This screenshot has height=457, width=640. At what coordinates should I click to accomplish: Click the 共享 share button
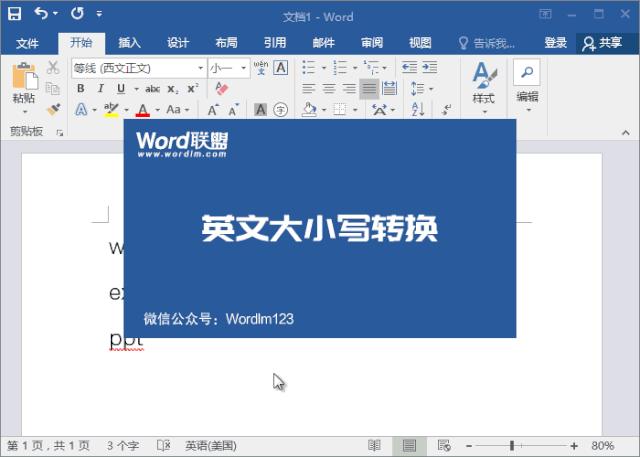[x=602, y=43]
